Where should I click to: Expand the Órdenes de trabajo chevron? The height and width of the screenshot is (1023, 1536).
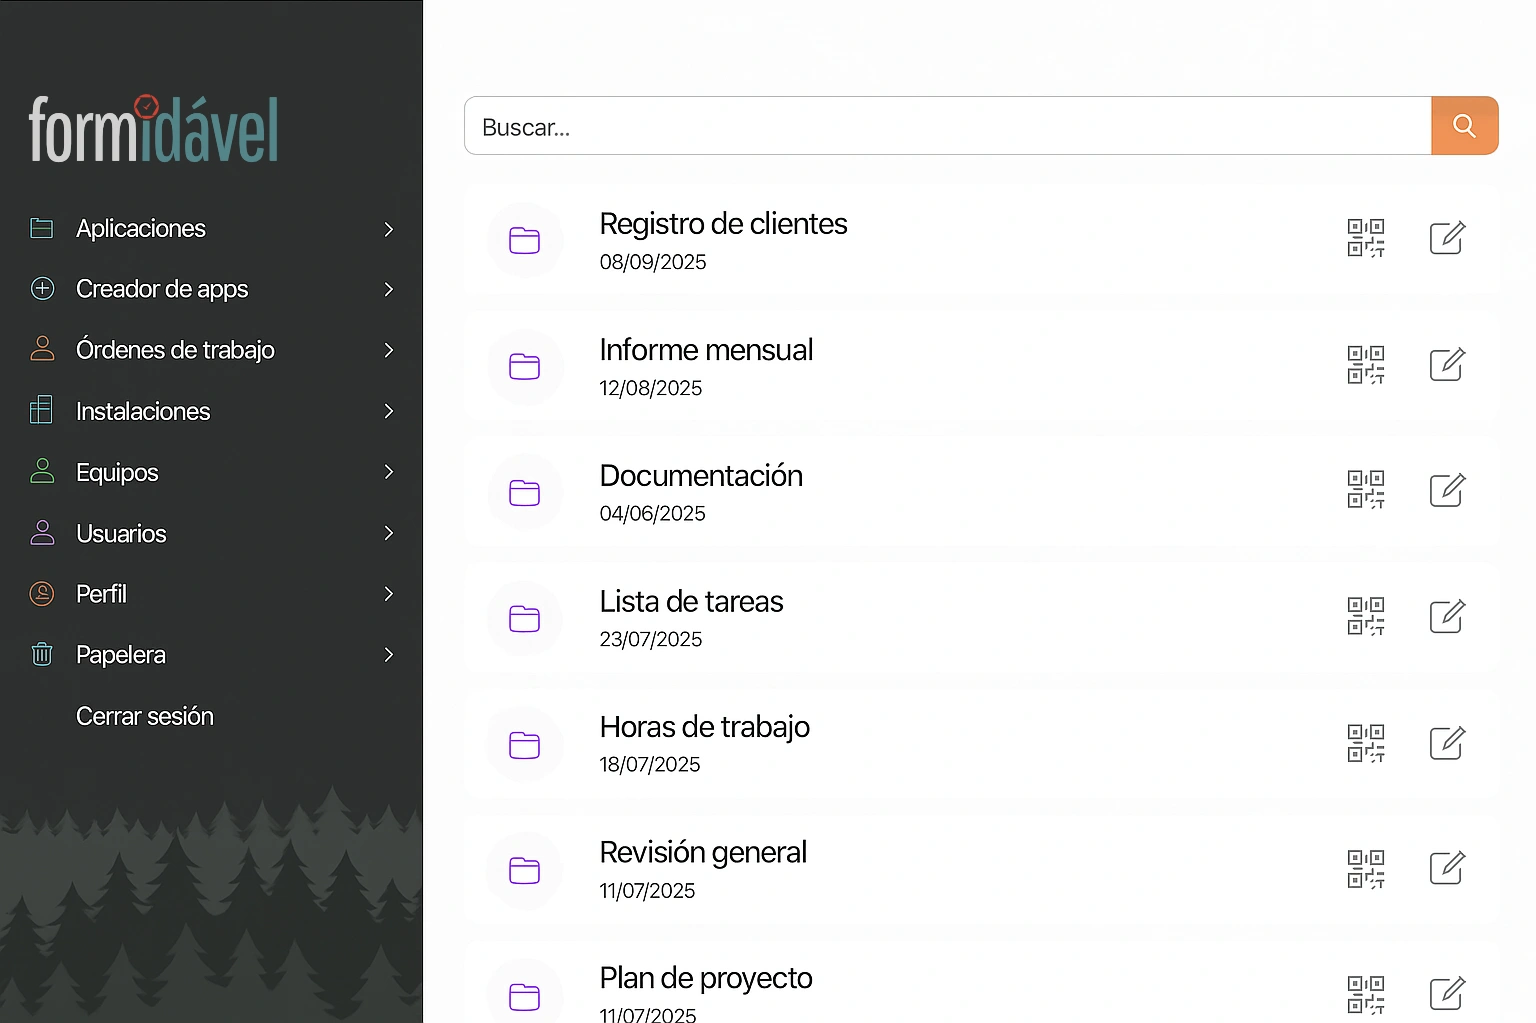coord(389,350)
